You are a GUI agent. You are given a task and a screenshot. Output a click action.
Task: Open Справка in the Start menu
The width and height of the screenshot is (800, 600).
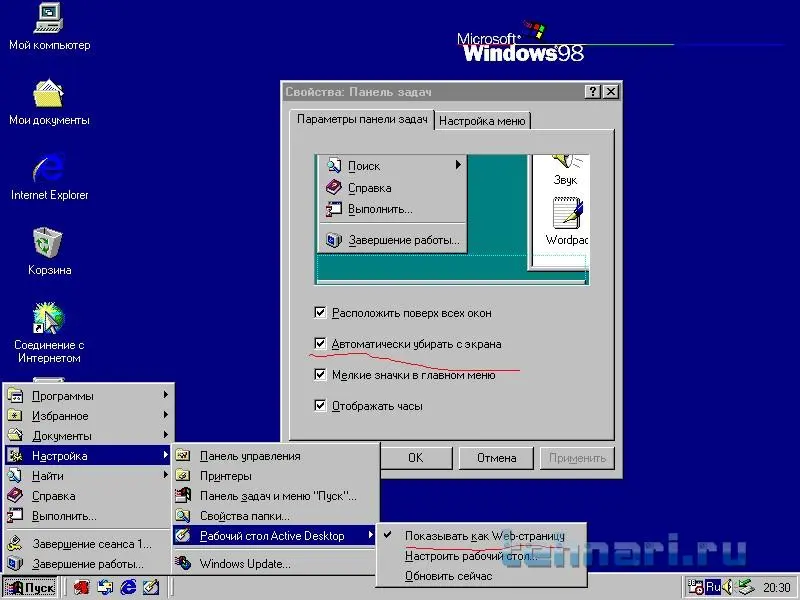(x=88, y=495)
